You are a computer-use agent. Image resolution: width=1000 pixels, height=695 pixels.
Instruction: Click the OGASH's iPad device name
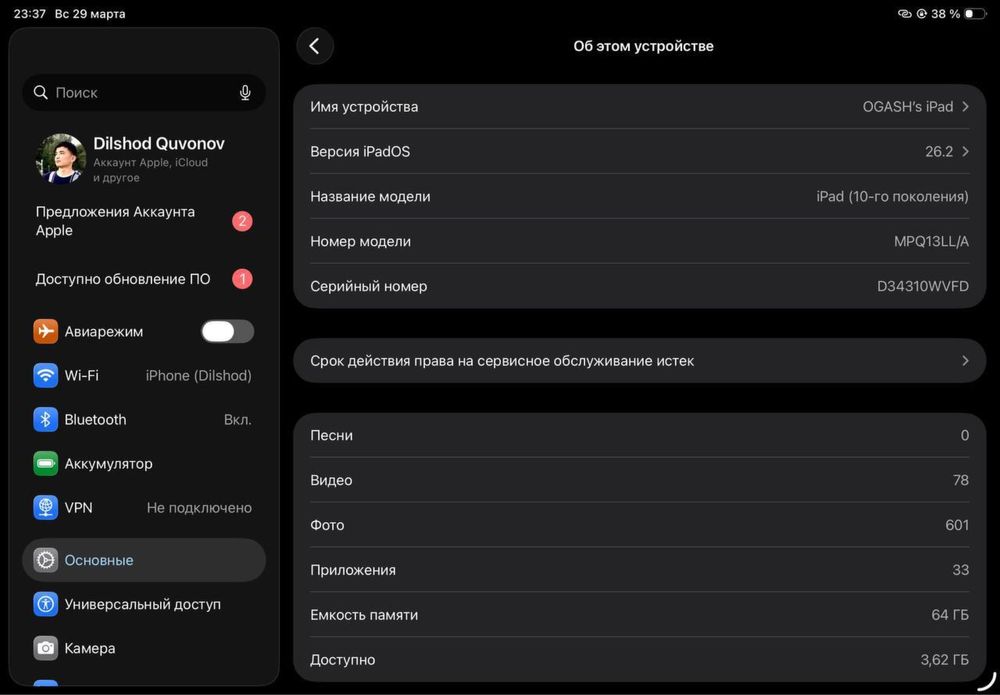pos(908,106)
